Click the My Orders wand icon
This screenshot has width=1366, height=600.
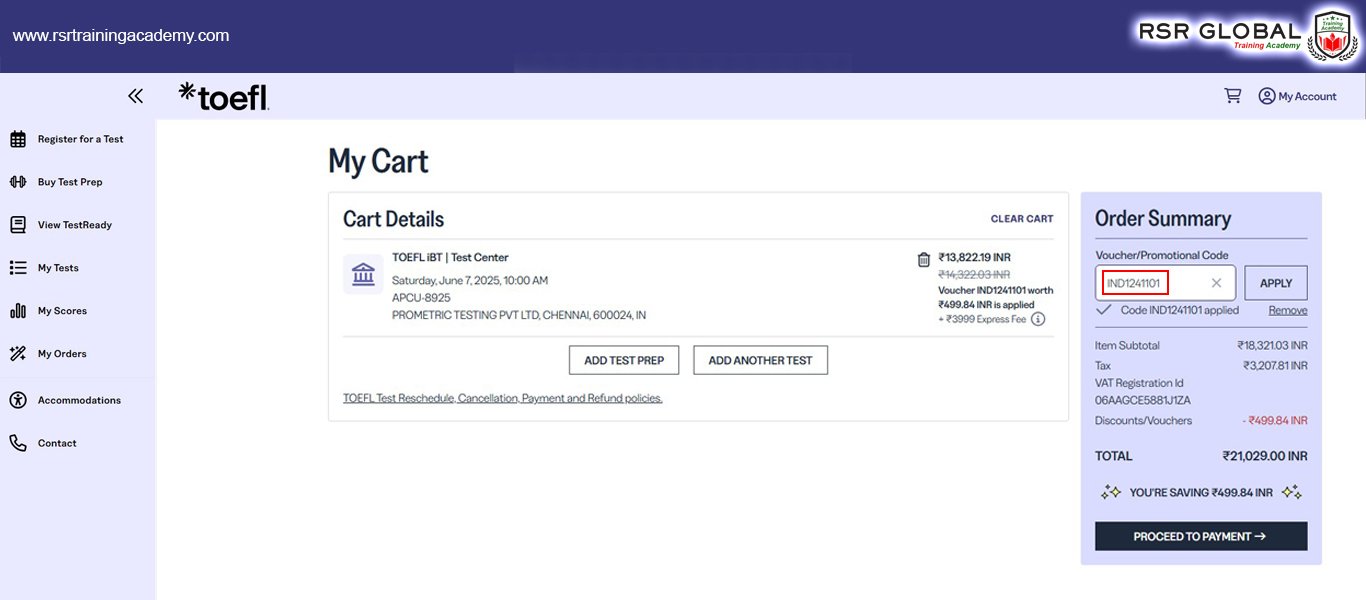18,354
